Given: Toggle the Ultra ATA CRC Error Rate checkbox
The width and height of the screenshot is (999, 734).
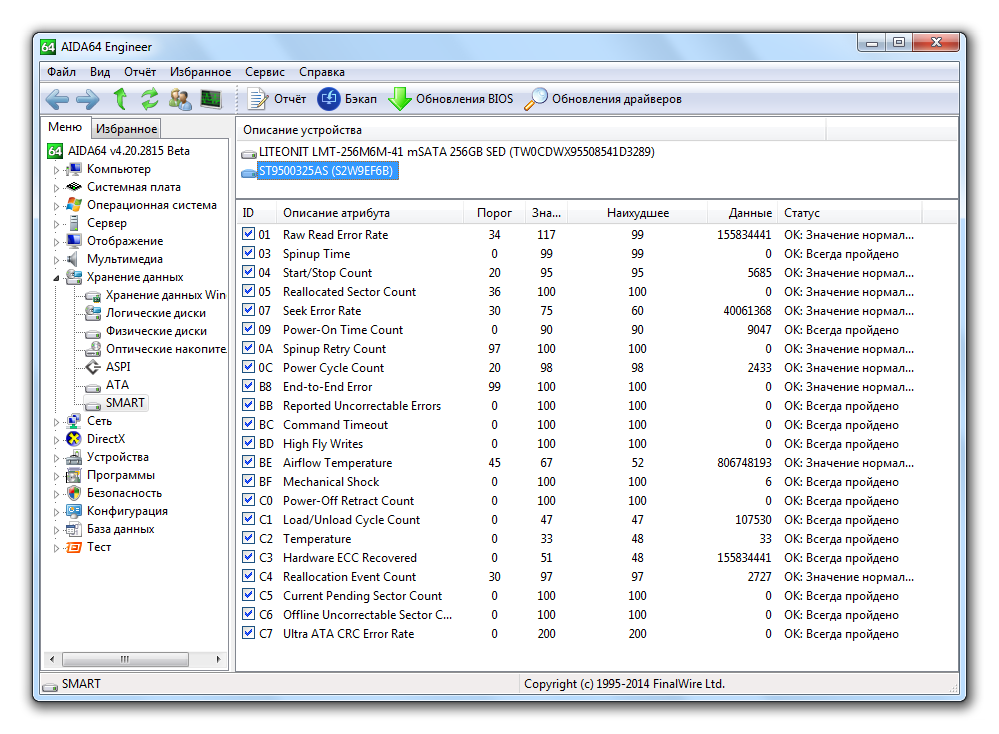Looking at the screenshot, I should (249, 633).
